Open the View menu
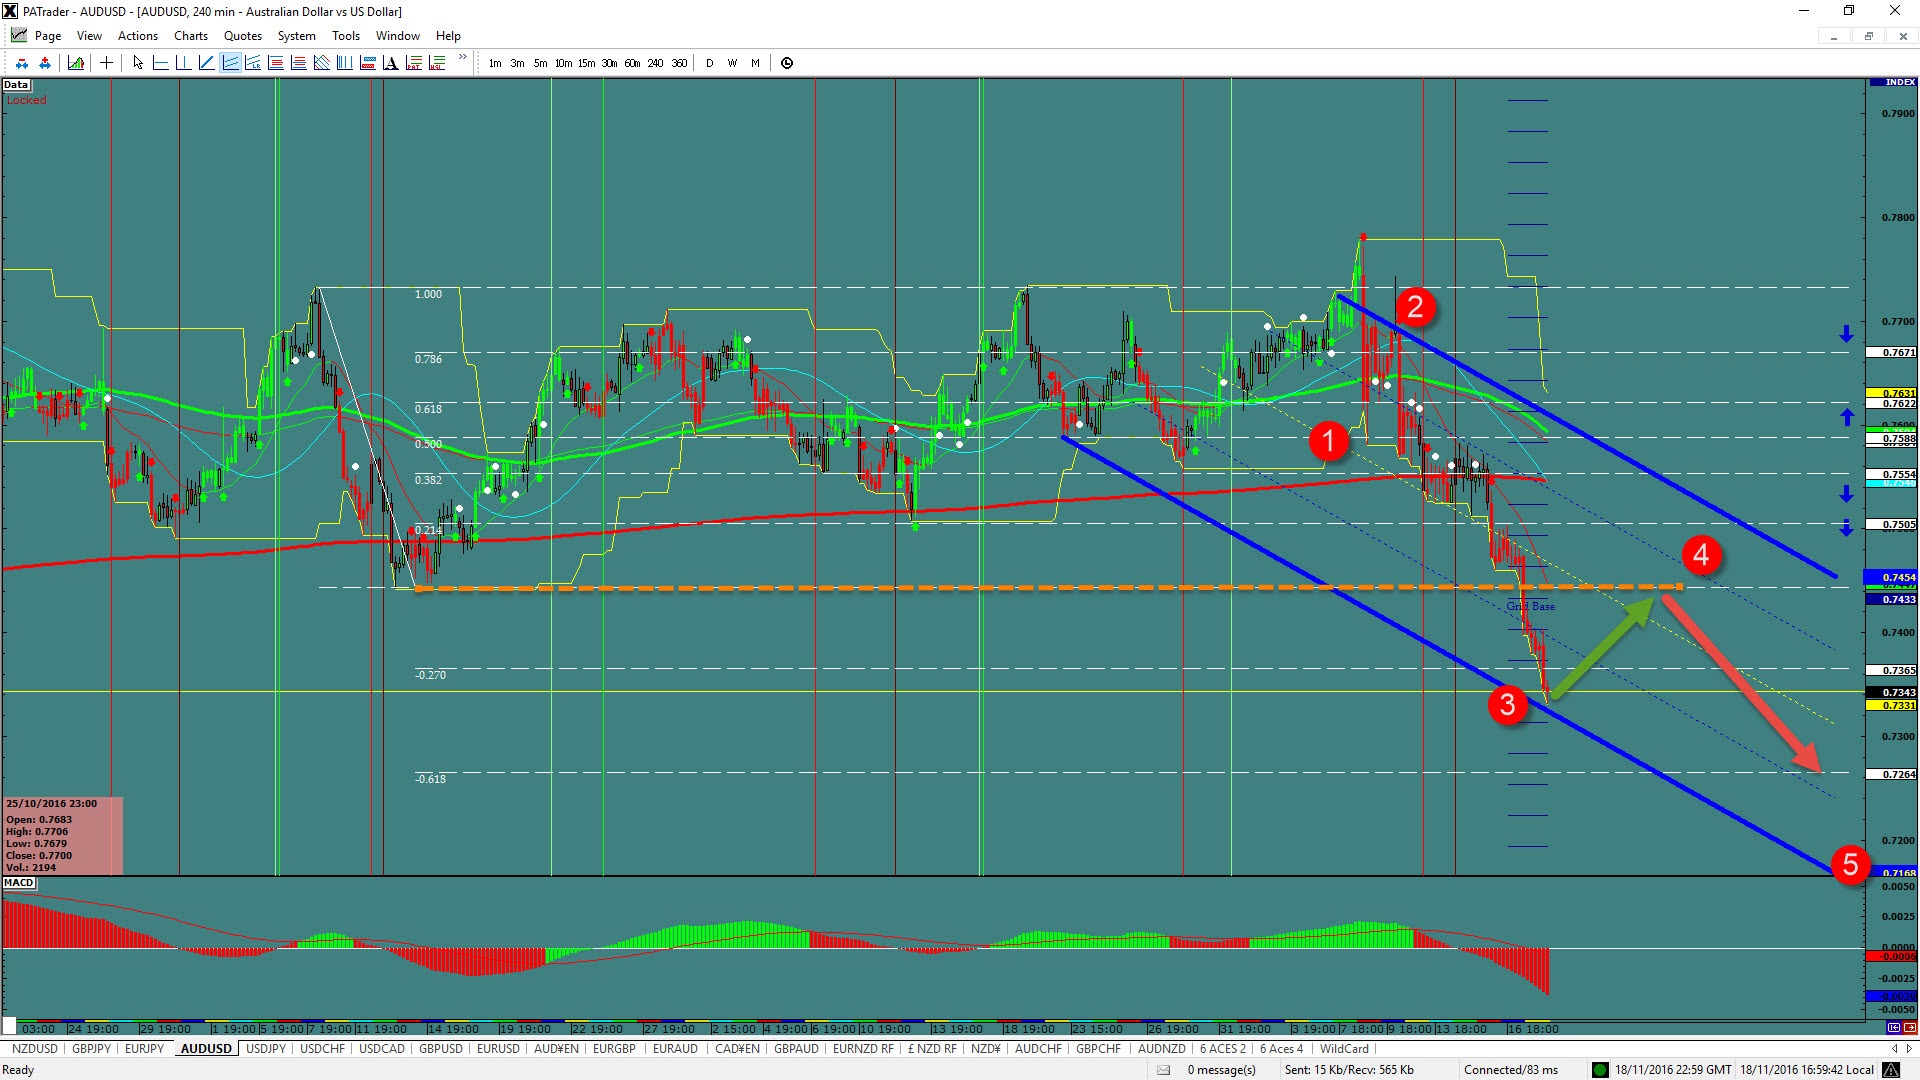This screenshot has width=1920, height=1080. pyautogui.click(x=89, y=35)
